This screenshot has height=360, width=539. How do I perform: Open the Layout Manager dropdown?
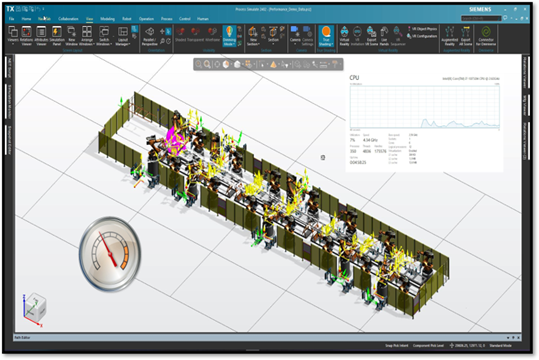click(123, 36)
